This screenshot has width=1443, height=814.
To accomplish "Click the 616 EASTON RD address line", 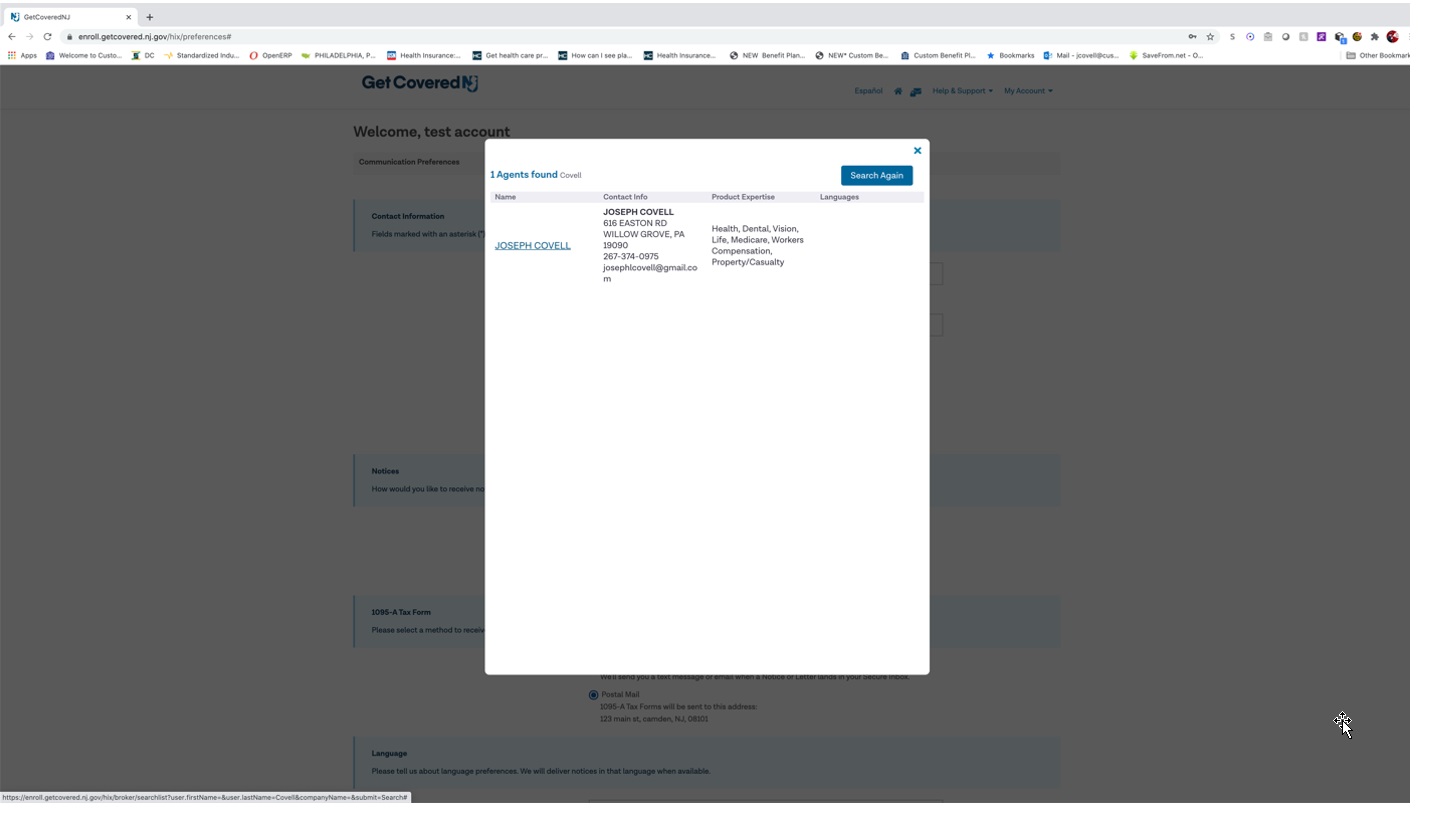I will (634, 223).
